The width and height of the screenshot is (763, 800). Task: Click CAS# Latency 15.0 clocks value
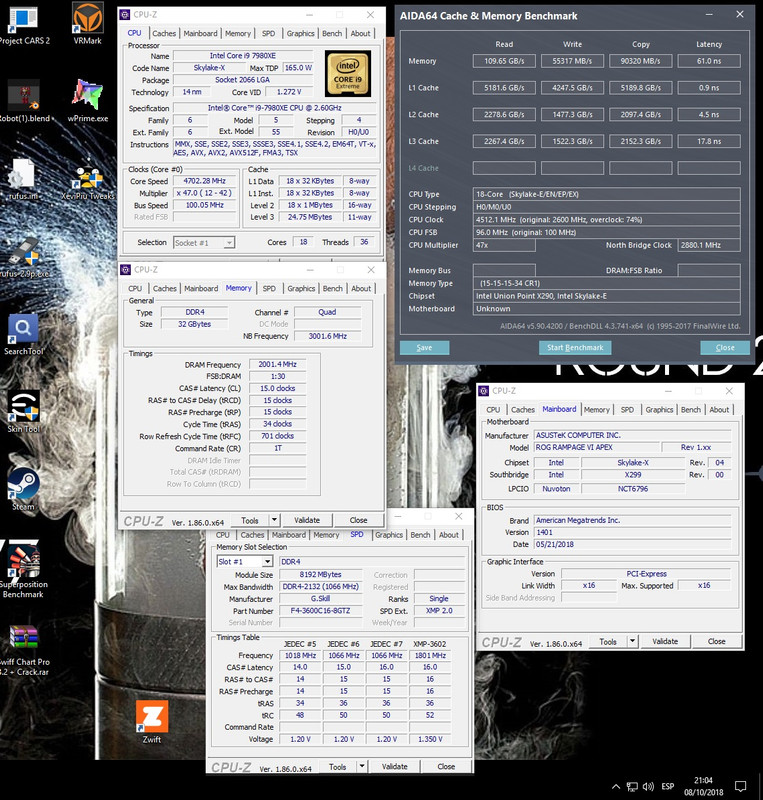pos(277,388)
